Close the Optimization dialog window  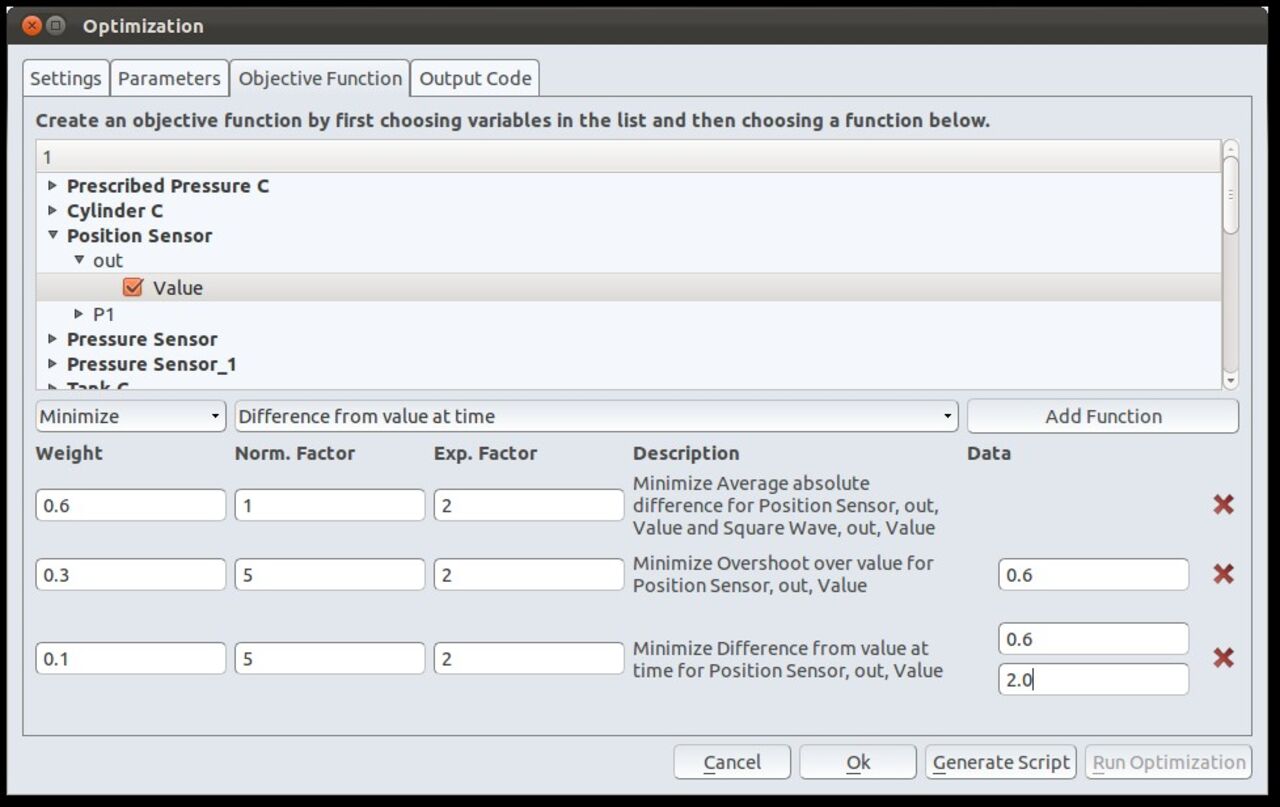(32, 26)
